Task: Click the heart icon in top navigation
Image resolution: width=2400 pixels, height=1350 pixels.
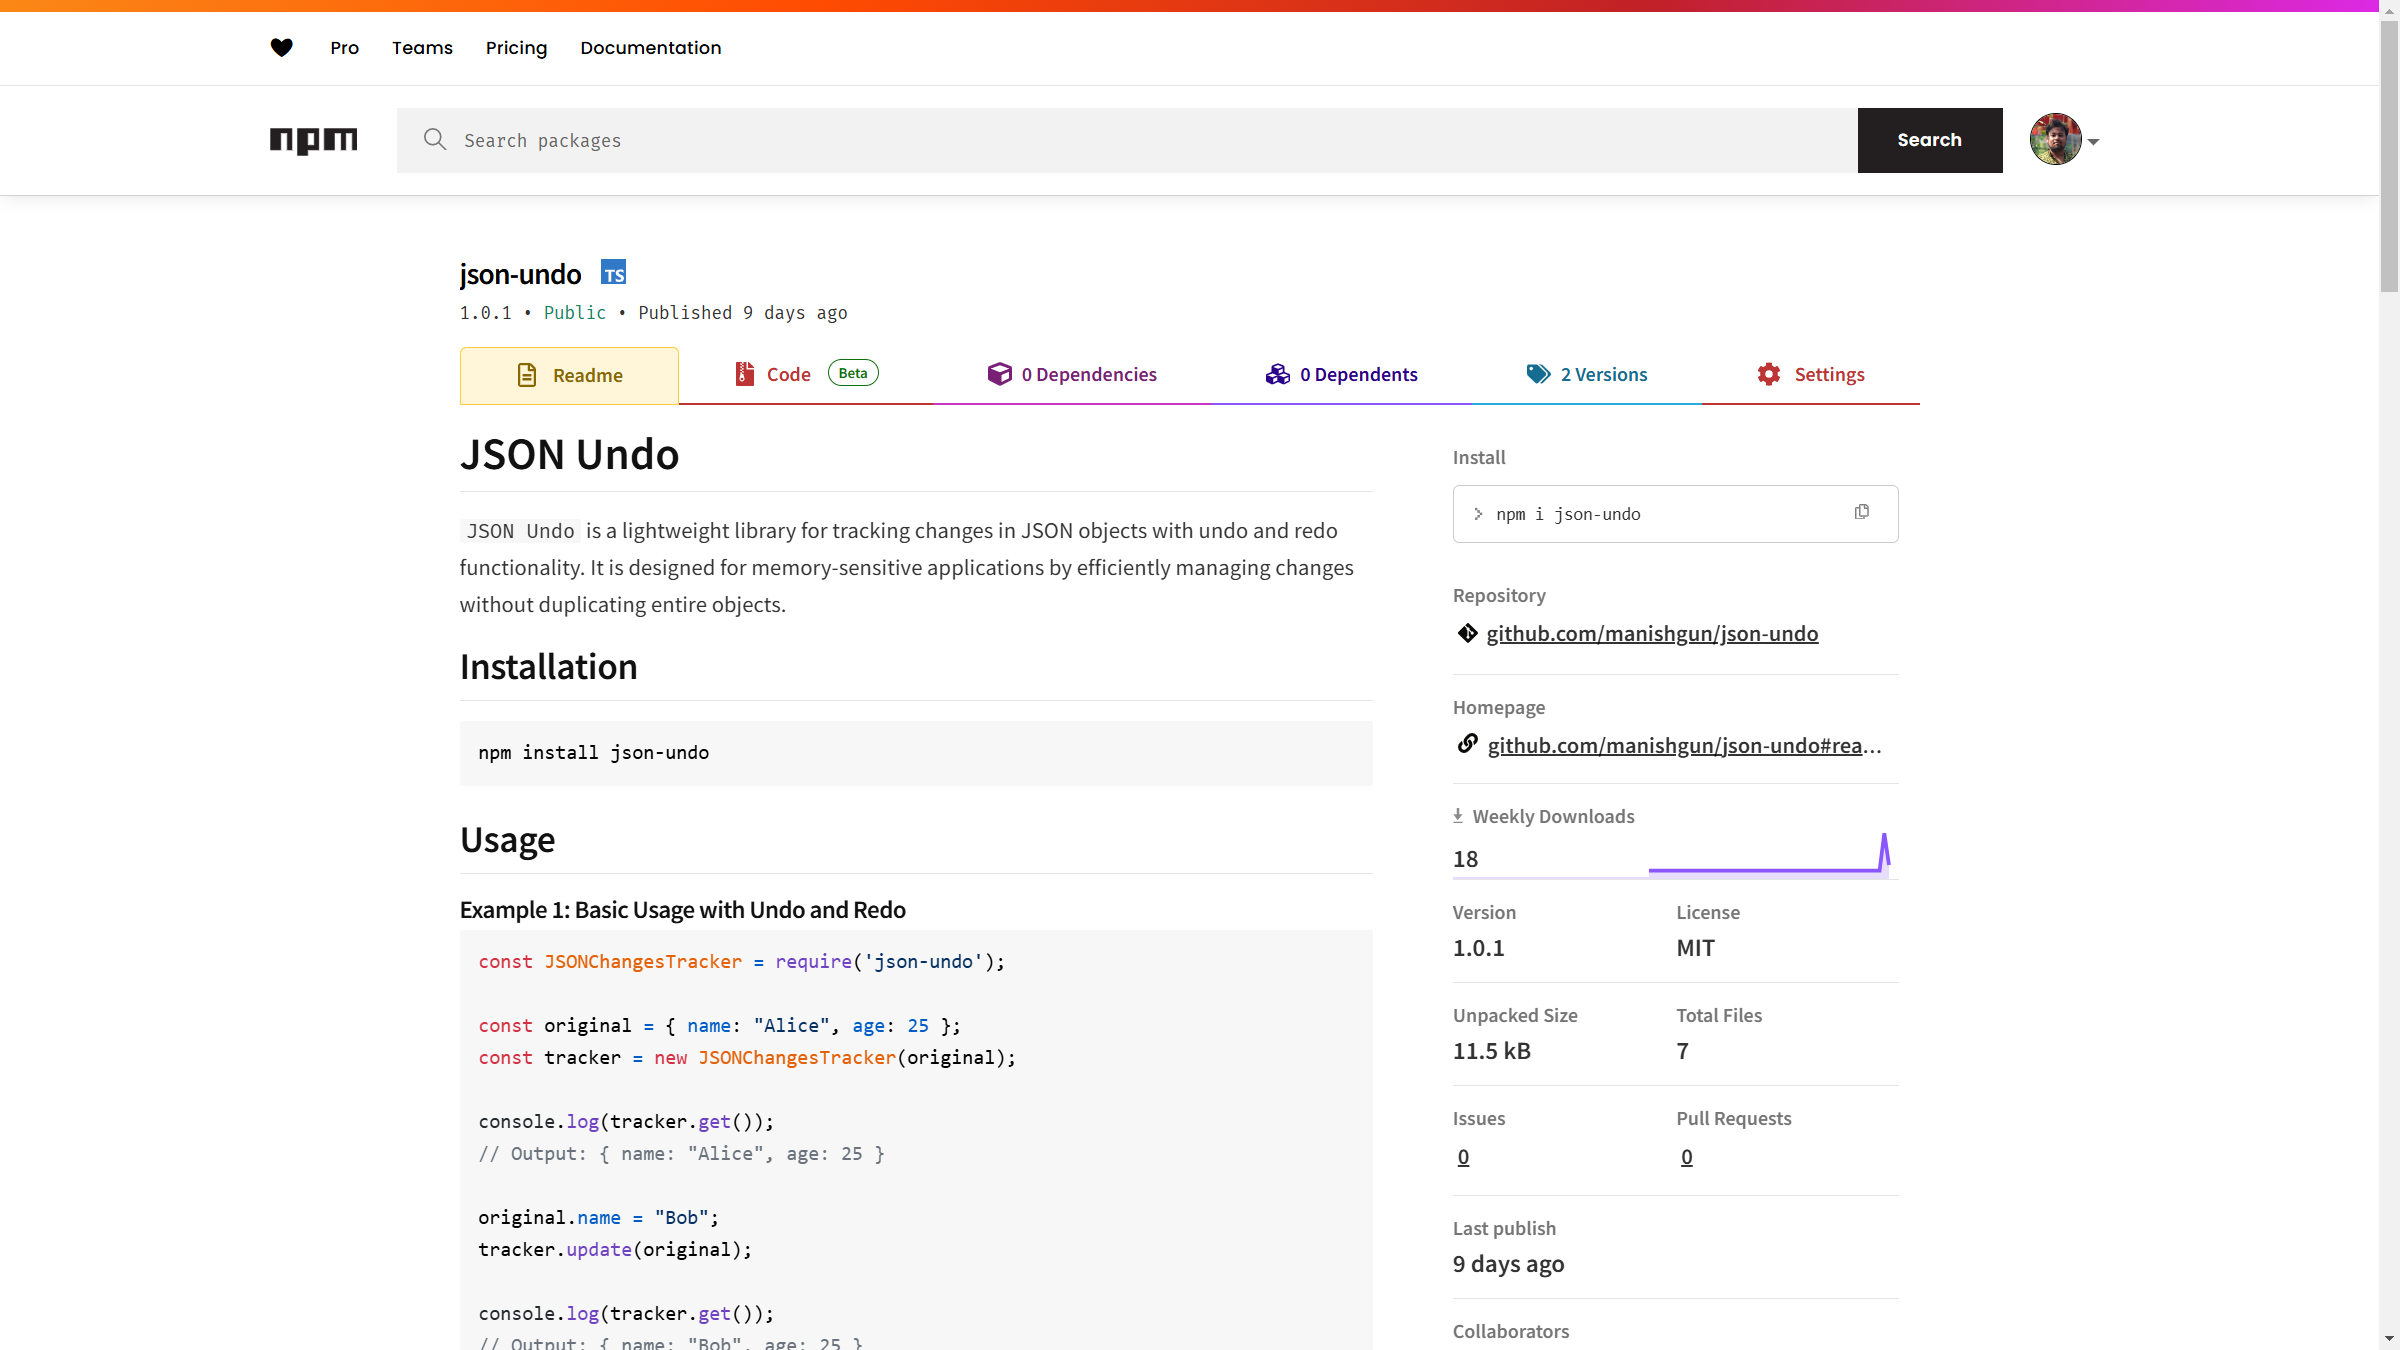Action: (282, 47)
